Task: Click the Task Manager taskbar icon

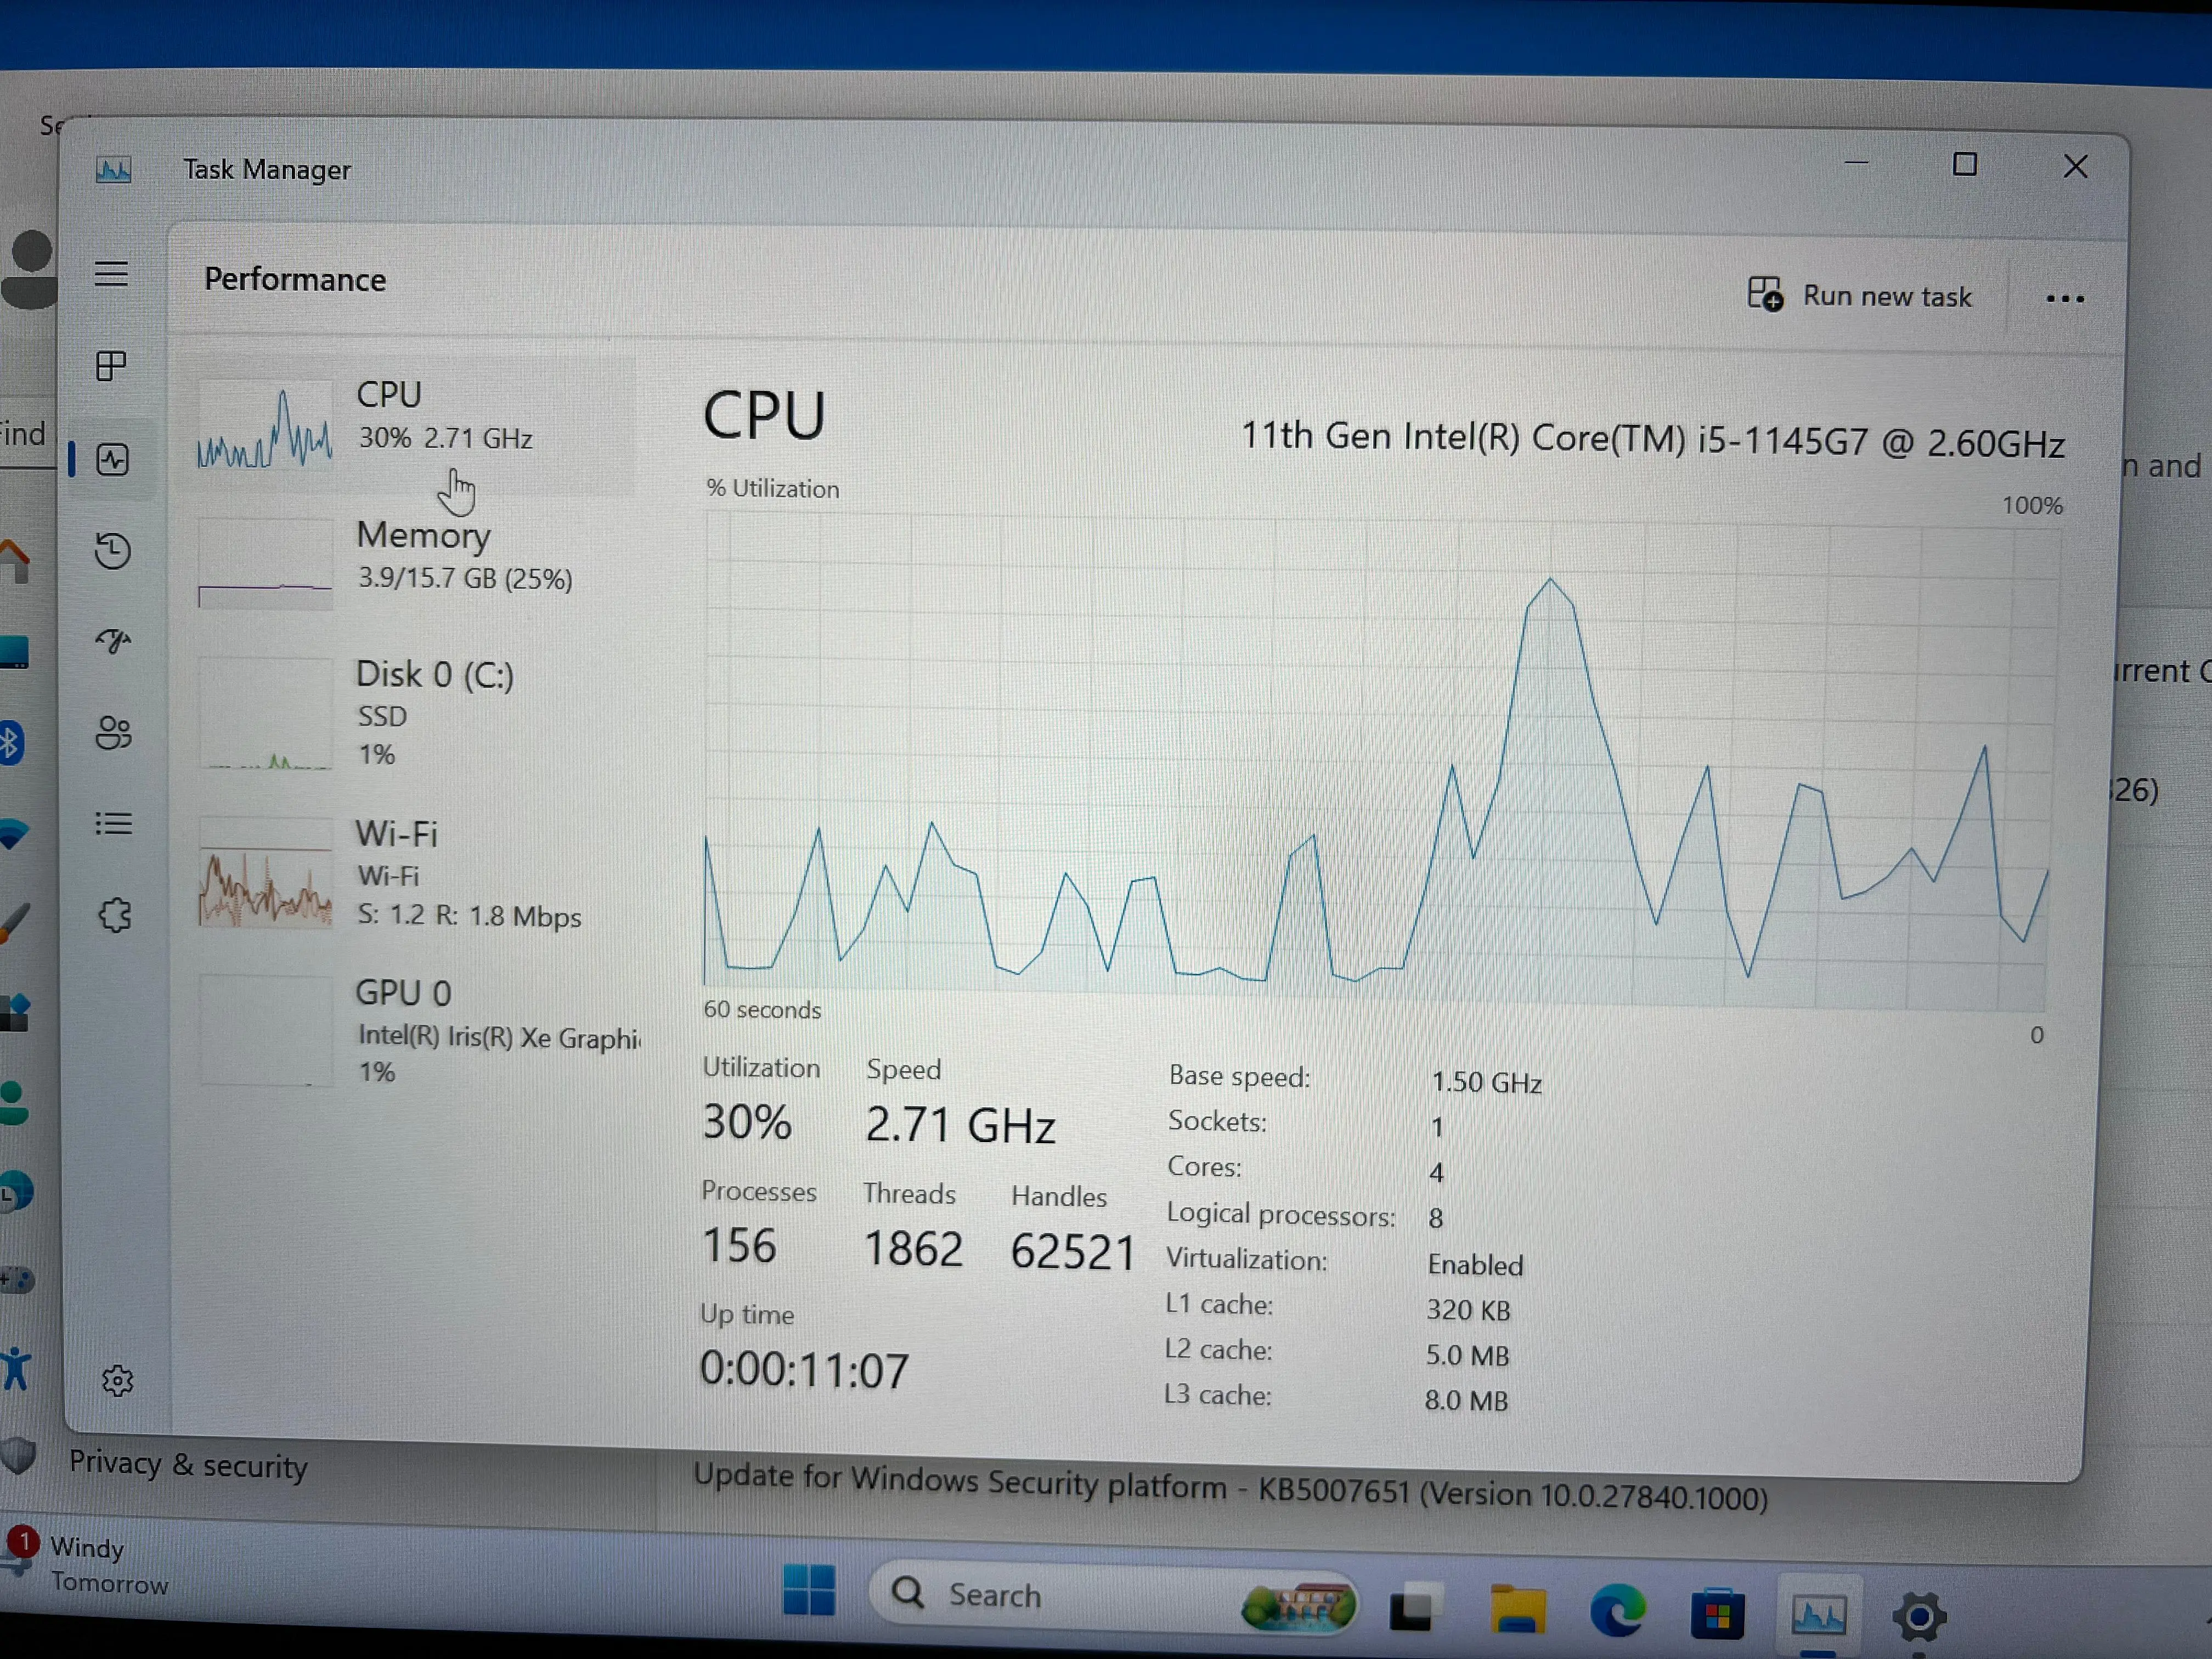Action: click(1818, 1615)
